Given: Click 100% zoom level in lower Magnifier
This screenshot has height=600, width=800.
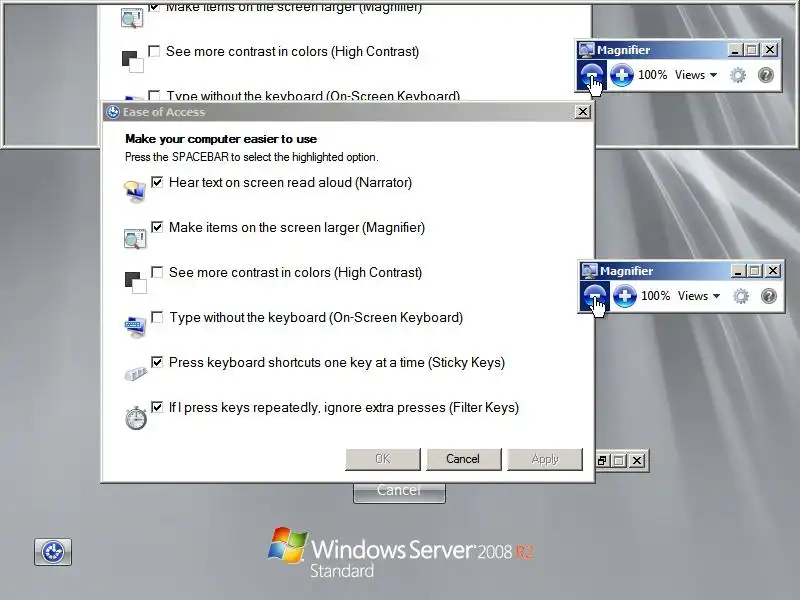Looking at the screenshot, I should click(x=656, y=296).
